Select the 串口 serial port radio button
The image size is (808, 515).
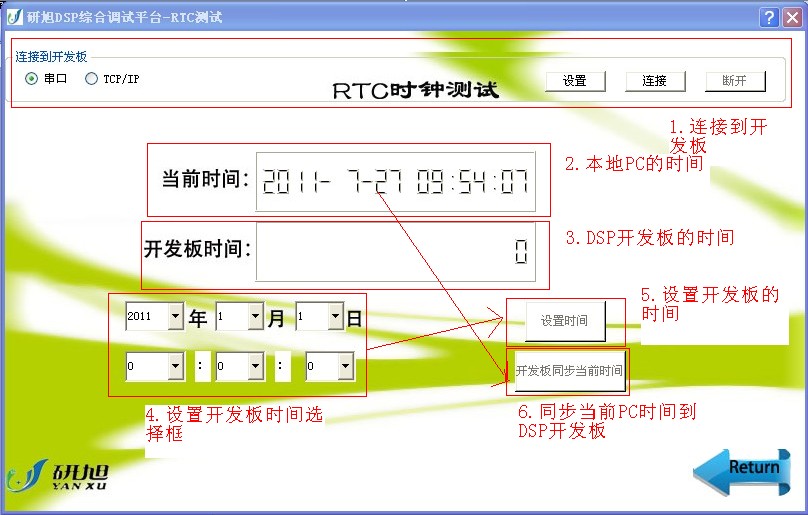coord(32,79)
